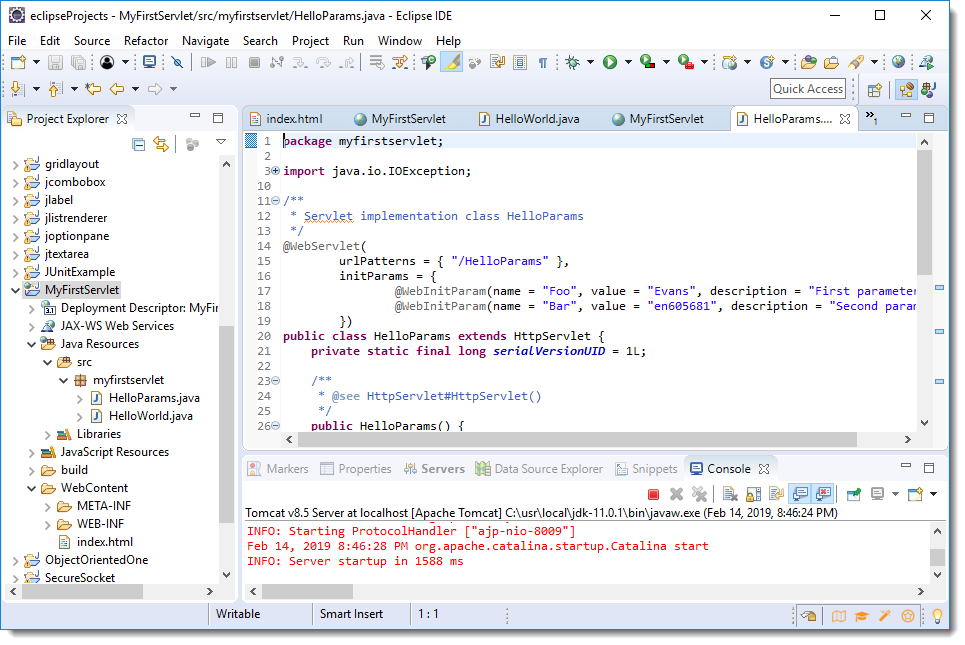Select HelloParams.java in Project Explorer
Screen dimensions: 965x645
154,398
